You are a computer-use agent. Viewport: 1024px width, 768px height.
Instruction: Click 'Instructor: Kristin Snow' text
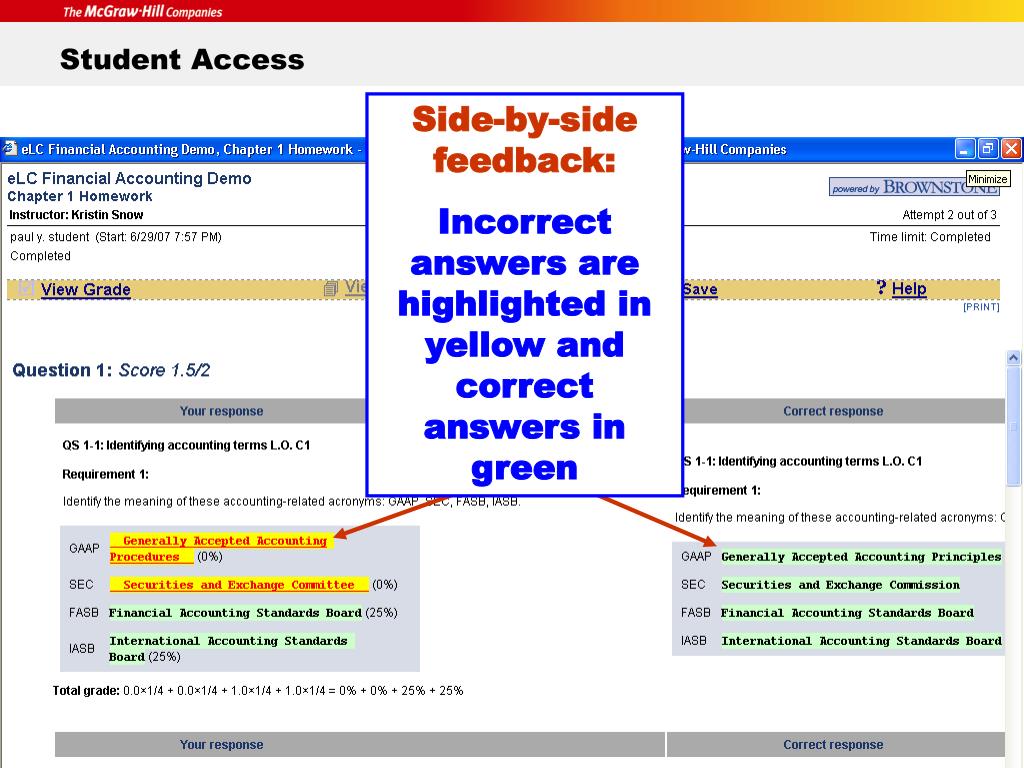point(76,215)
